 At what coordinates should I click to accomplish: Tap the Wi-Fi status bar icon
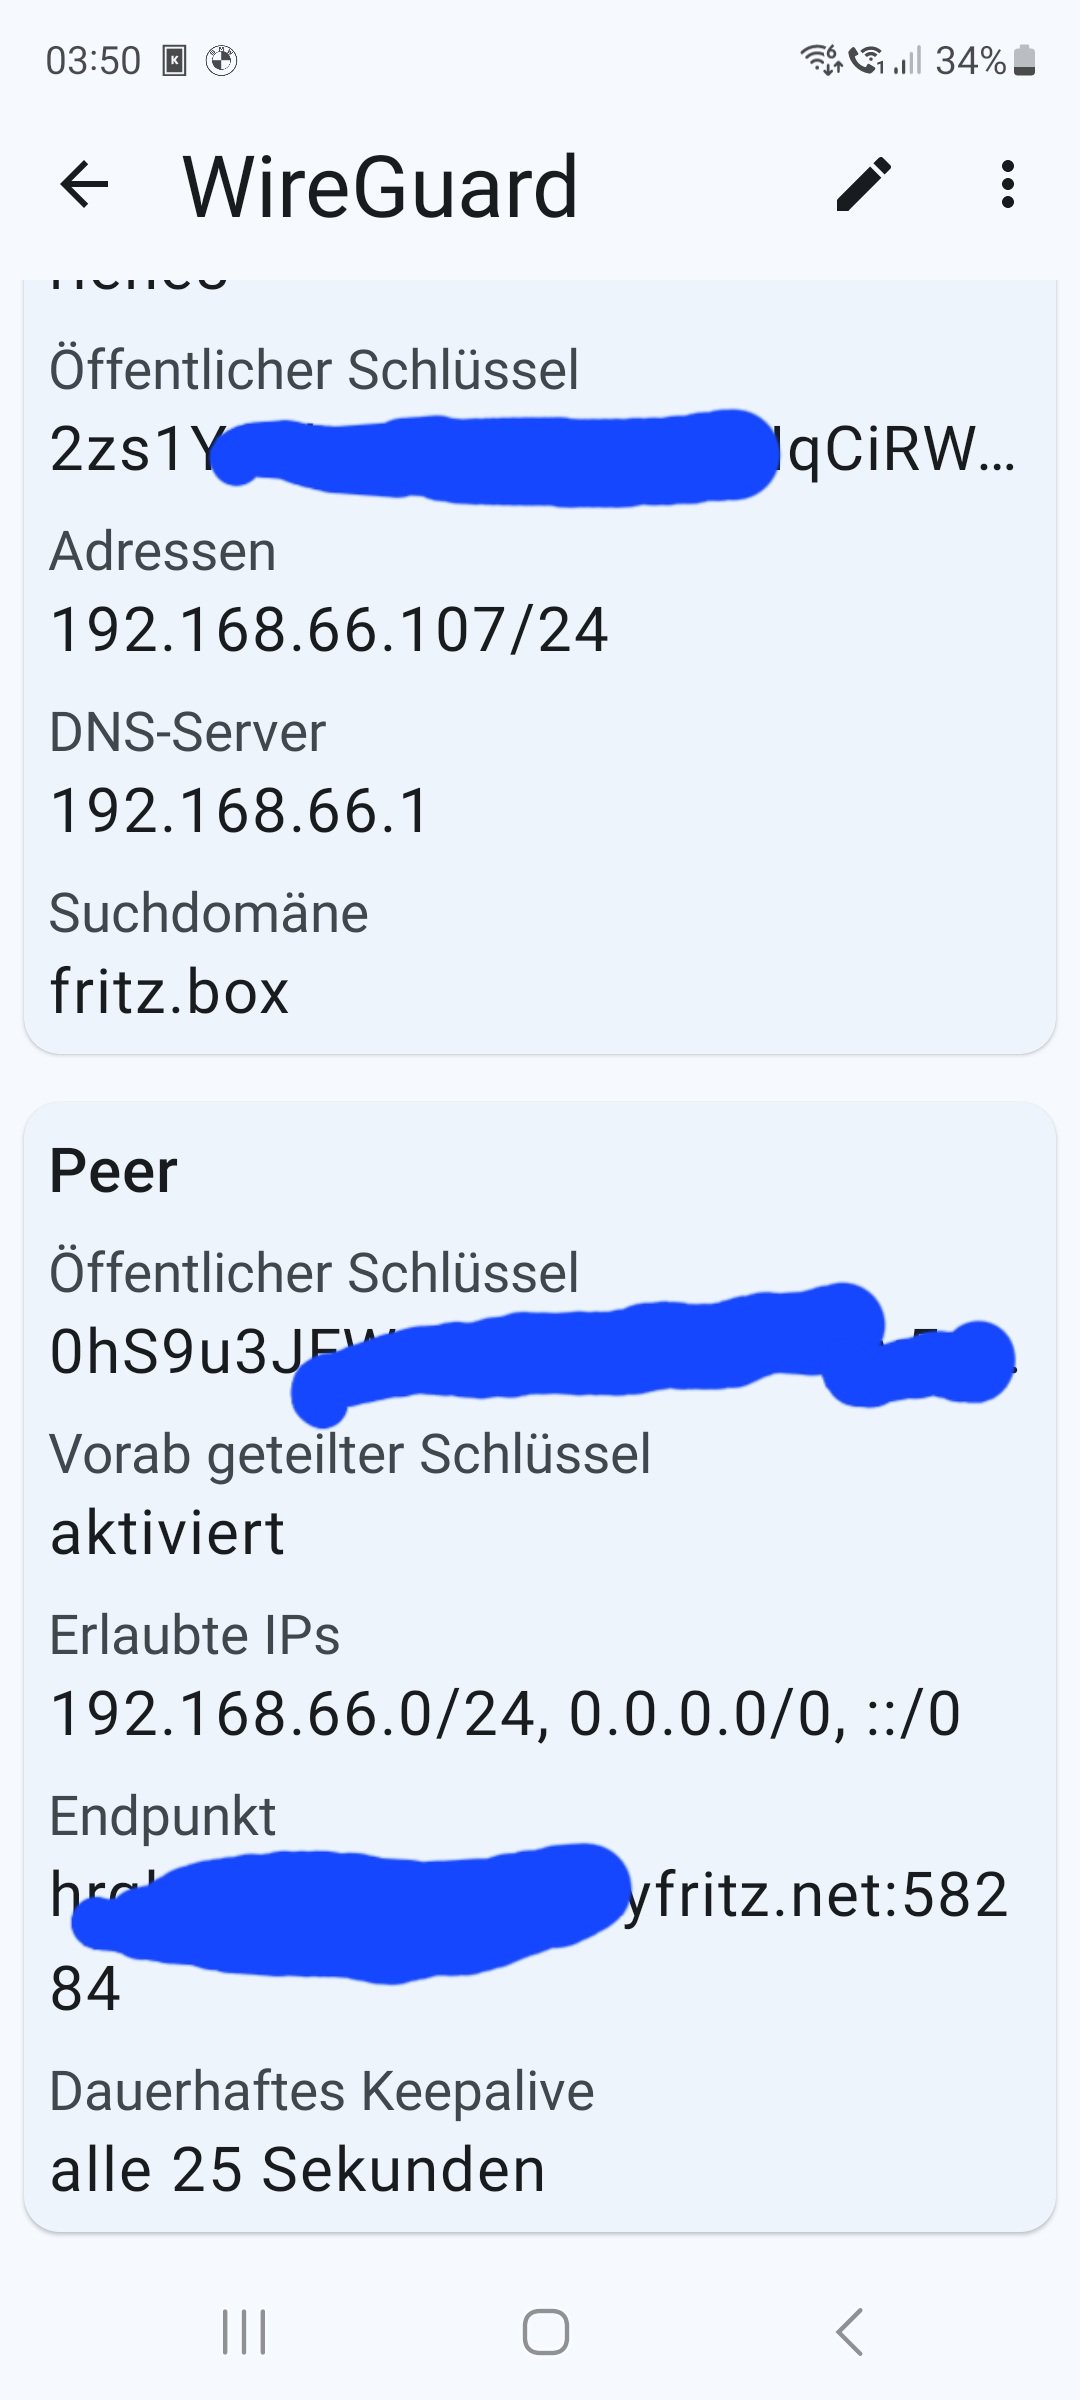[821, 61]
